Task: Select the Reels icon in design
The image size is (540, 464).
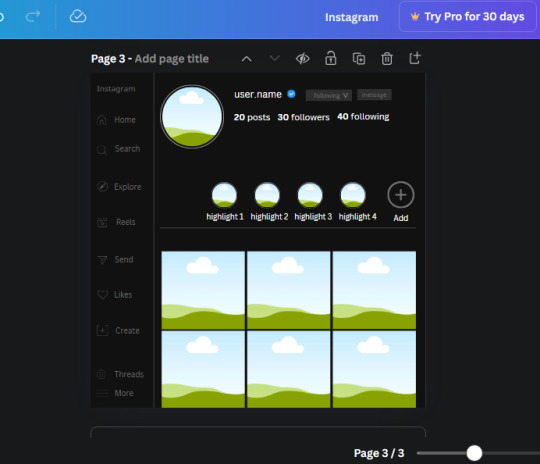Action: (102, 223)
